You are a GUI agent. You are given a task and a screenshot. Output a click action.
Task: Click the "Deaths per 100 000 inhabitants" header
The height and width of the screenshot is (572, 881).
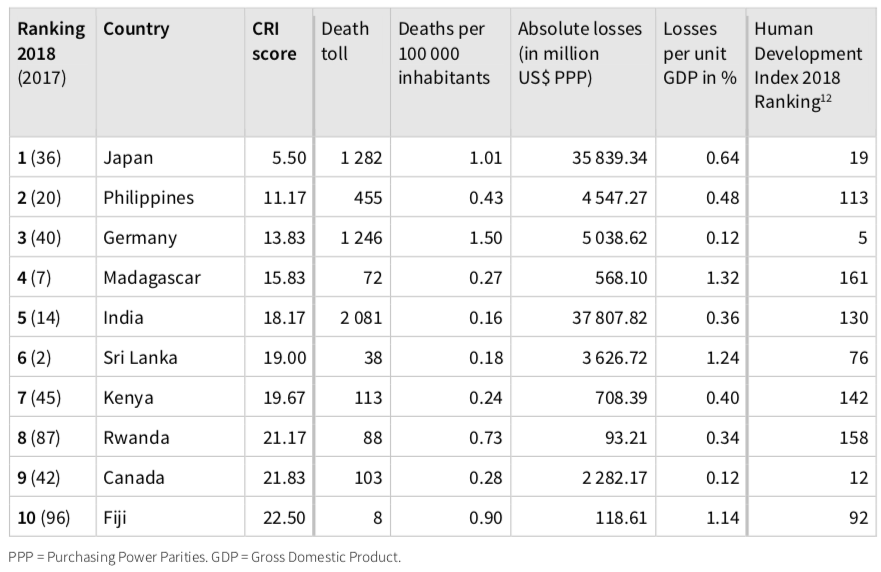coord(444,53)
